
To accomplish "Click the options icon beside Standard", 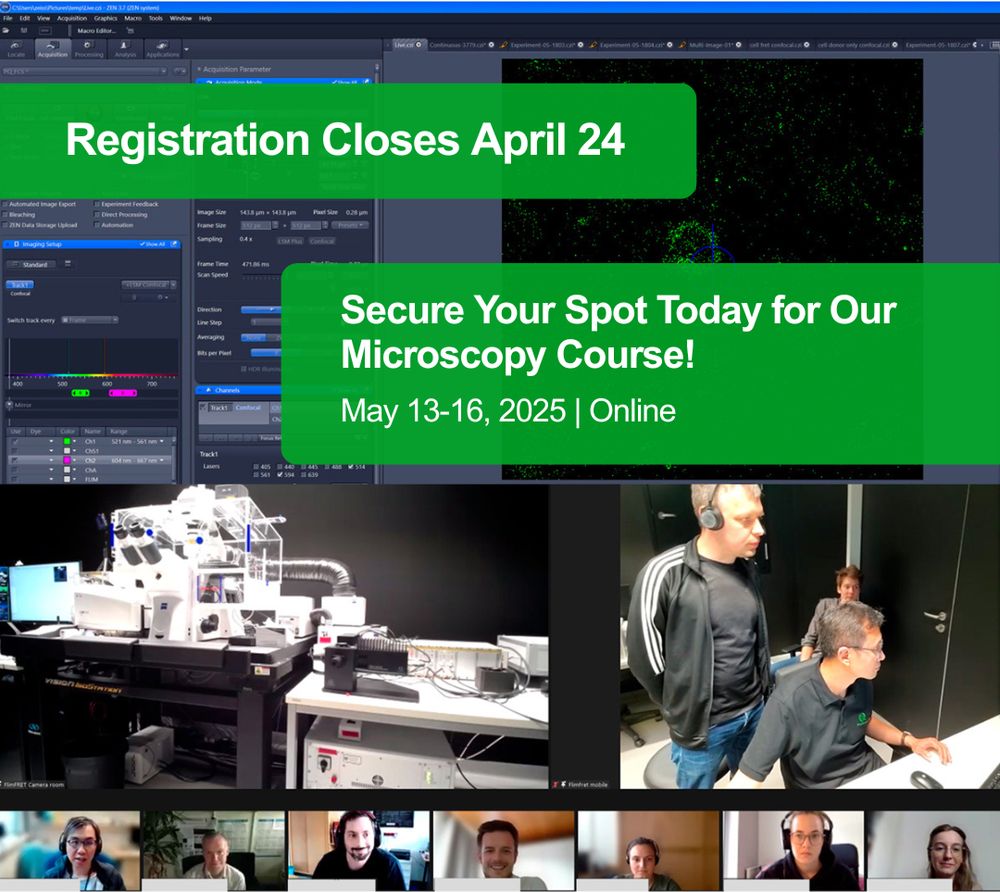I will [68, 264].
